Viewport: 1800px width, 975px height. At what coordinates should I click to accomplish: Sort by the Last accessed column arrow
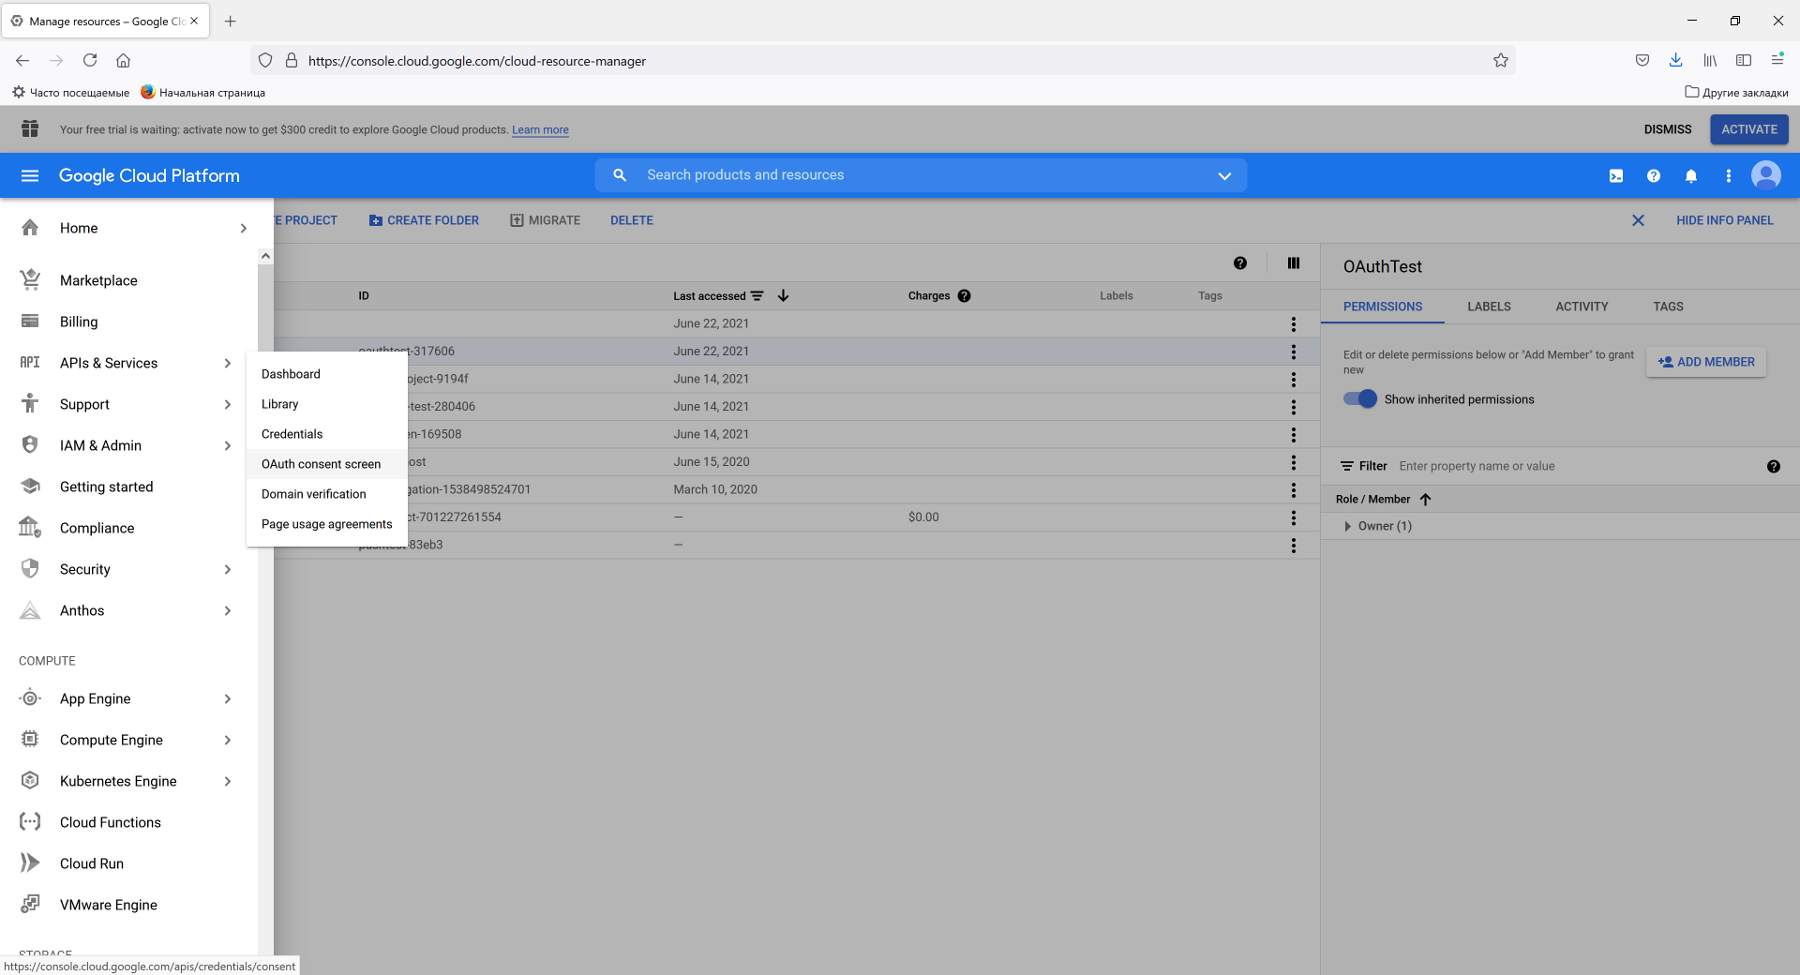pyautogui.click(x=783, y=296)
